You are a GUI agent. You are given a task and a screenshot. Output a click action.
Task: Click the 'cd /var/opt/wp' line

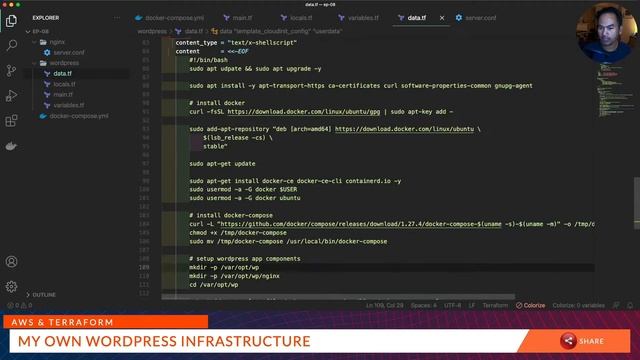point(214,284)
